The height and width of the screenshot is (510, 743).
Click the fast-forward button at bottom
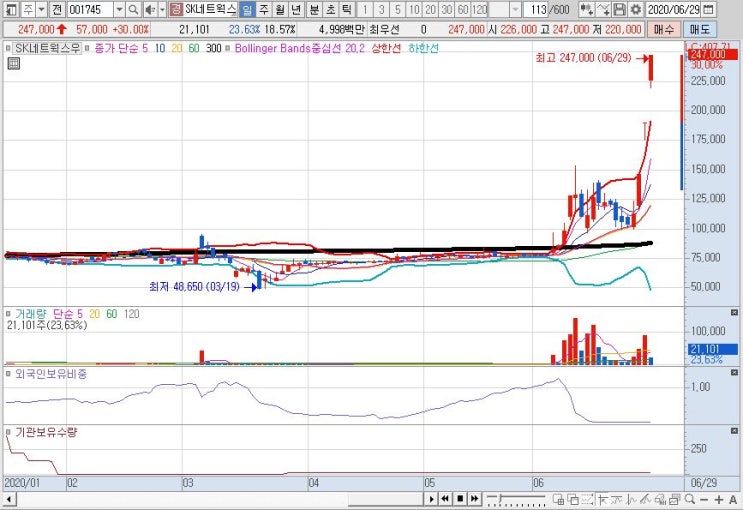coord(474,499)
